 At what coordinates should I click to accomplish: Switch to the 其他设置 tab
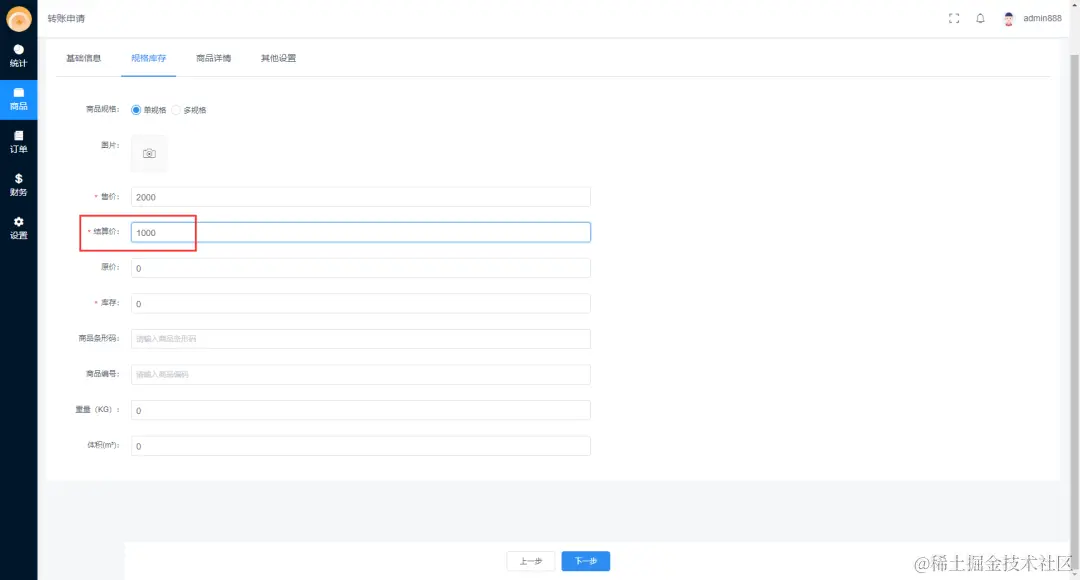click(x=278, y=58)
